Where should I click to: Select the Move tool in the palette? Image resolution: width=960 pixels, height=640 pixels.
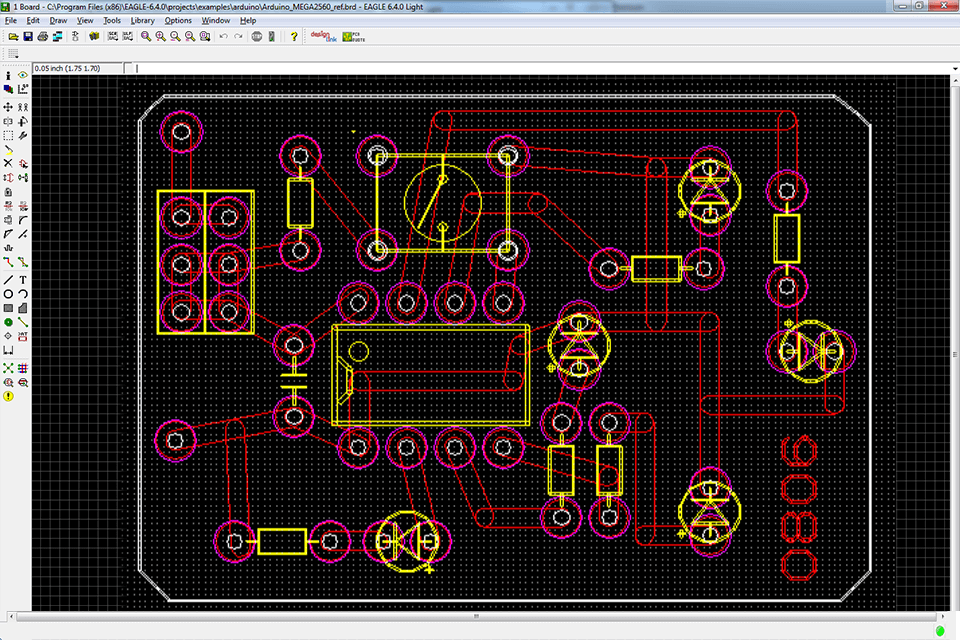[x=8, y=107]
